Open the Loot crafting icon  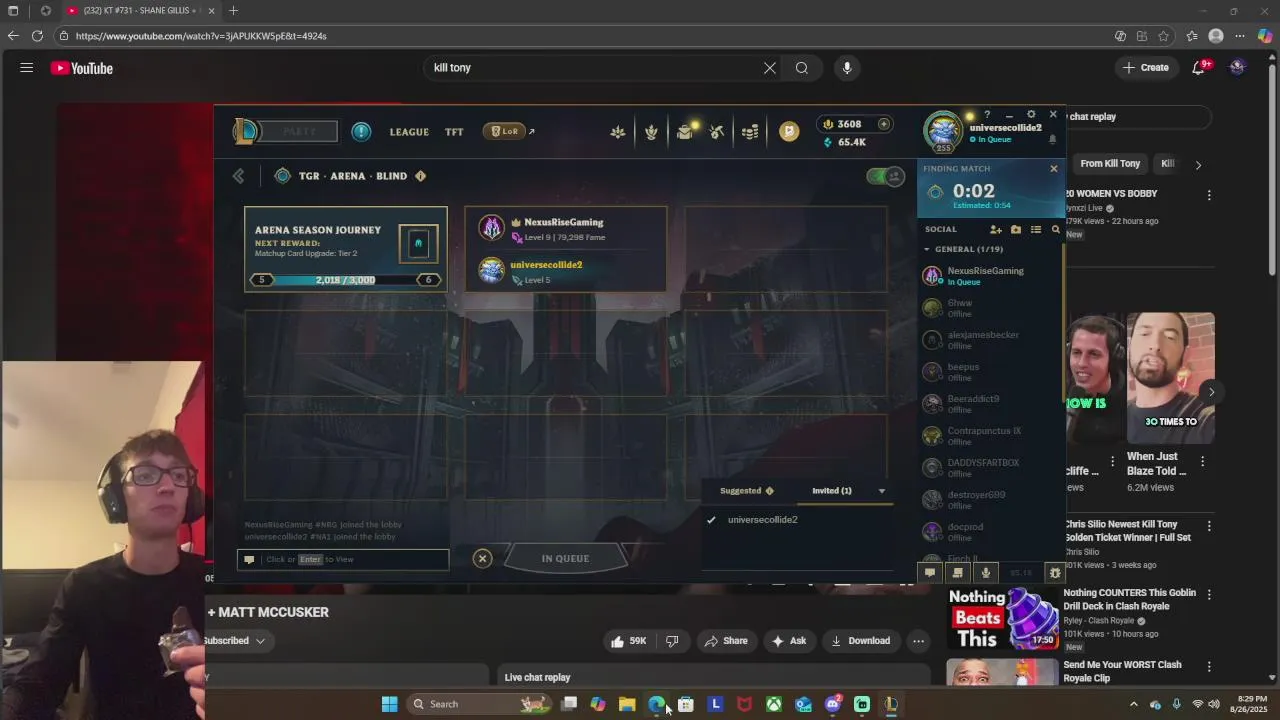pos(651,131)
